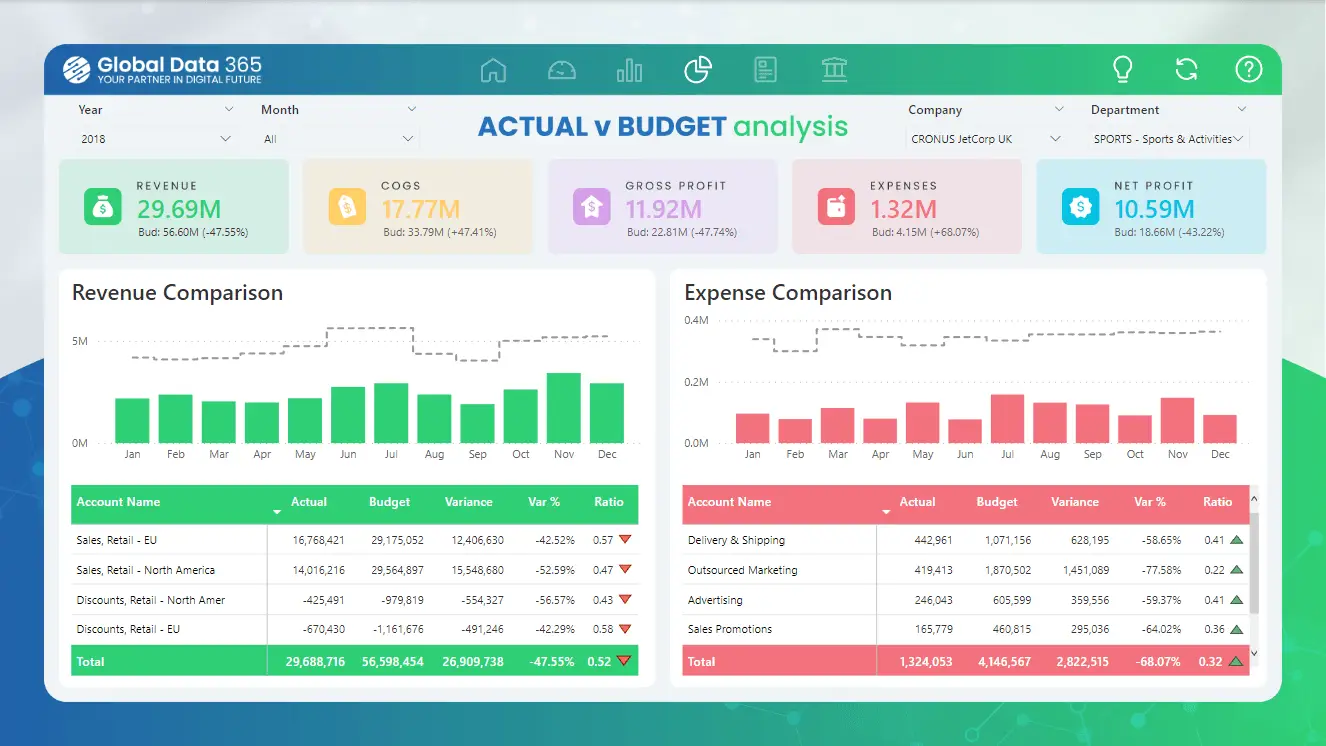Click the lightbulb insights icon
Screen dimensions: 1326x746
tap(1123, 69)
